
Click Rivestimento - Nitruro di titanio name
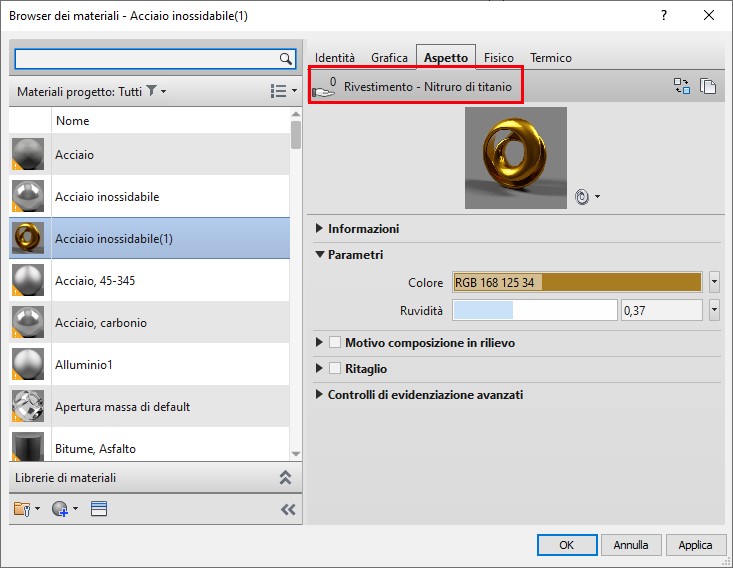click(428, 87)
